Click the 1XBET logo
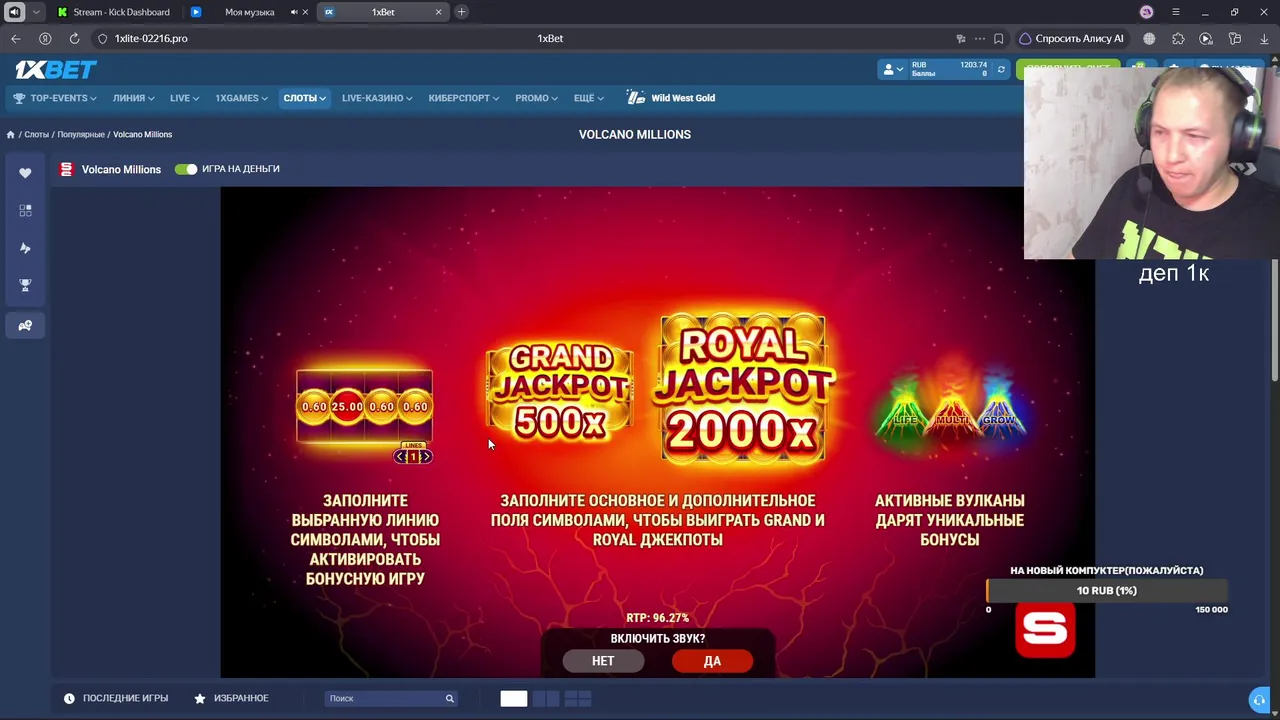 point(56,69)
